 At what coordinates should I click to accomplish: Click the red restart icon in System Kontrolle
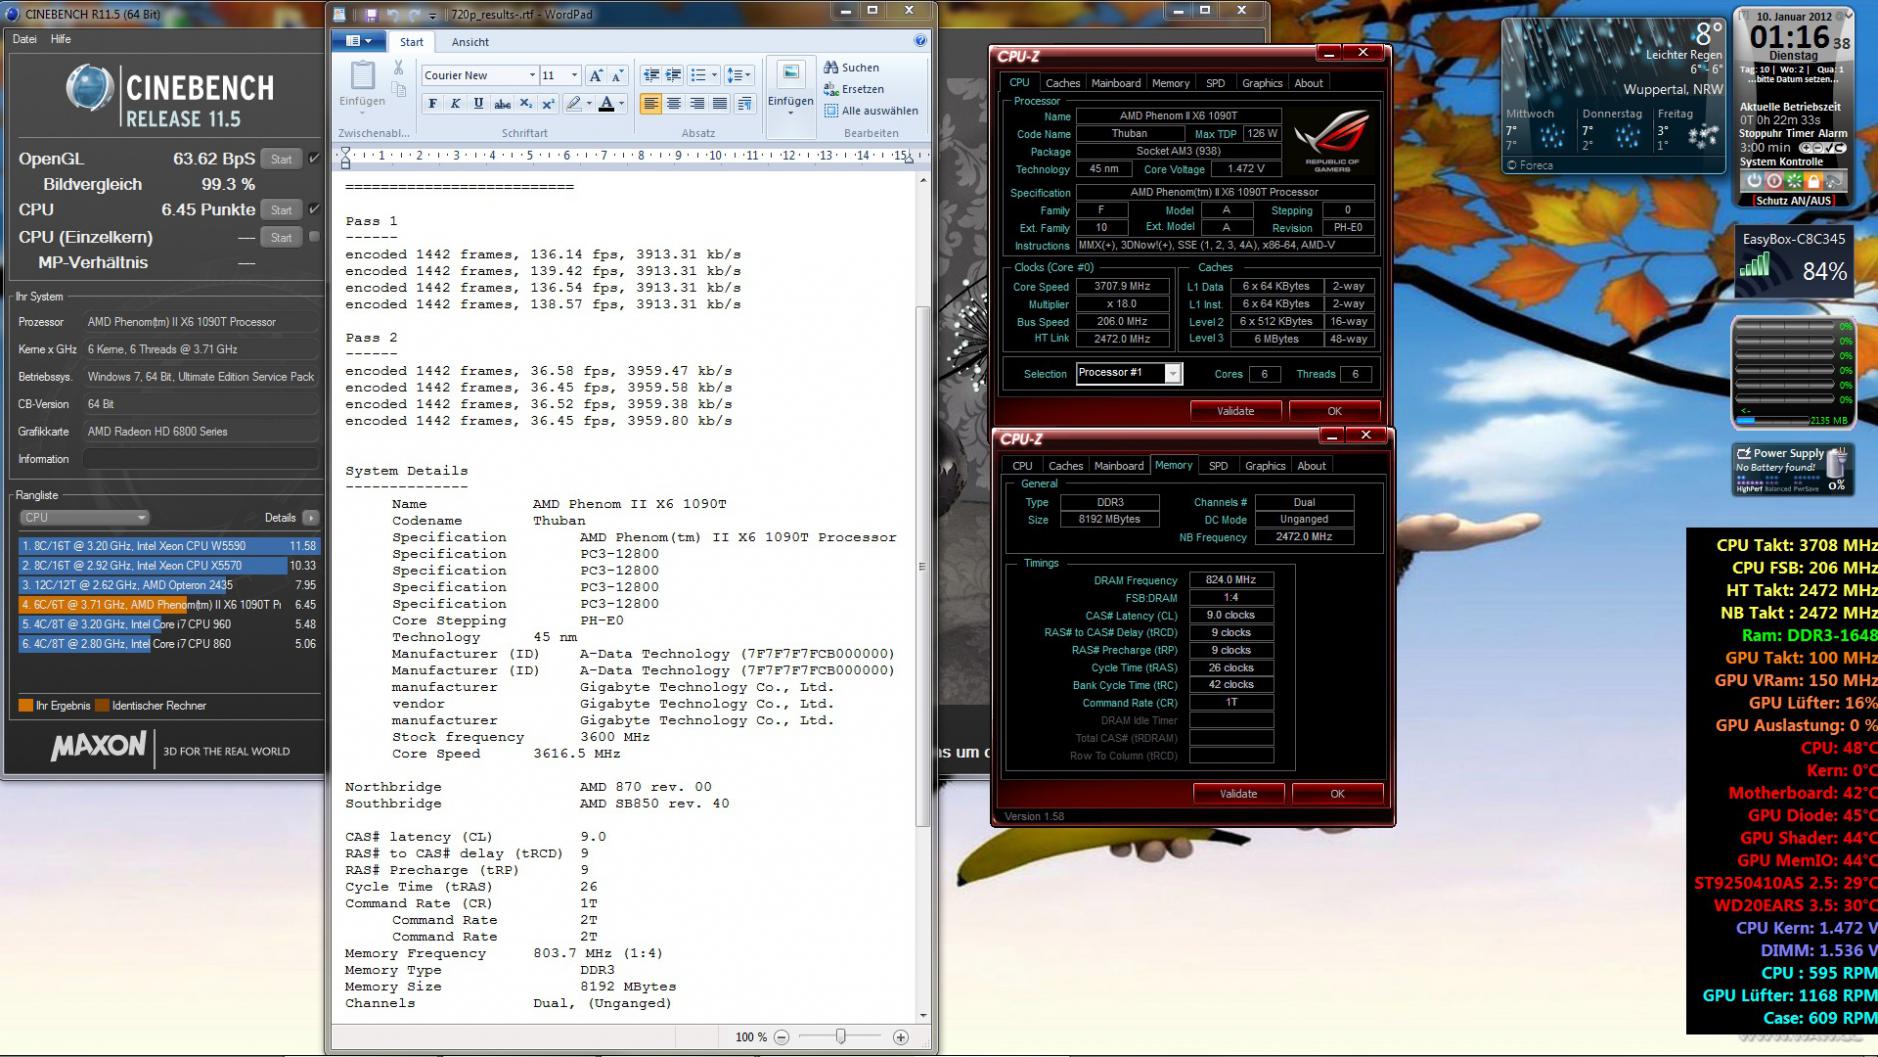pyautogui.click(x=1773, y=181)
